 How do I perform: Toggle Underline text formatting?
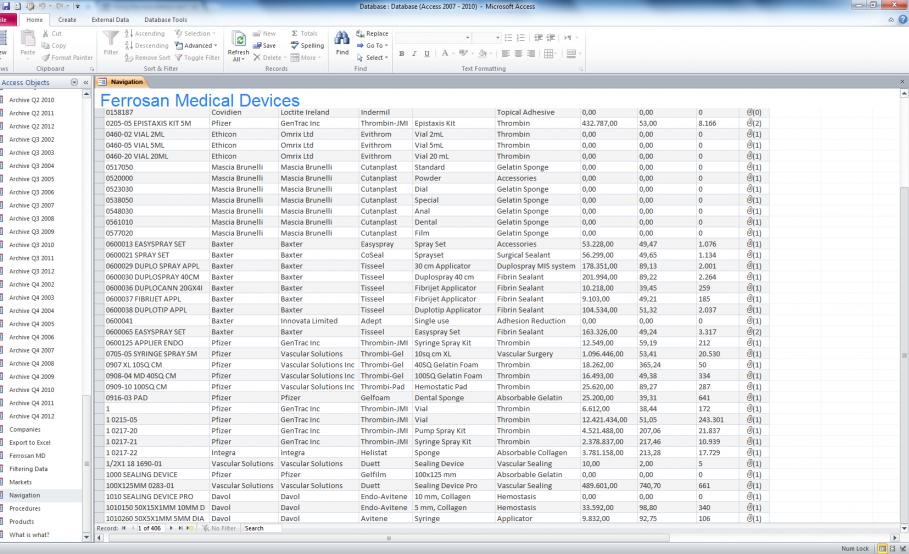[427, 54]
